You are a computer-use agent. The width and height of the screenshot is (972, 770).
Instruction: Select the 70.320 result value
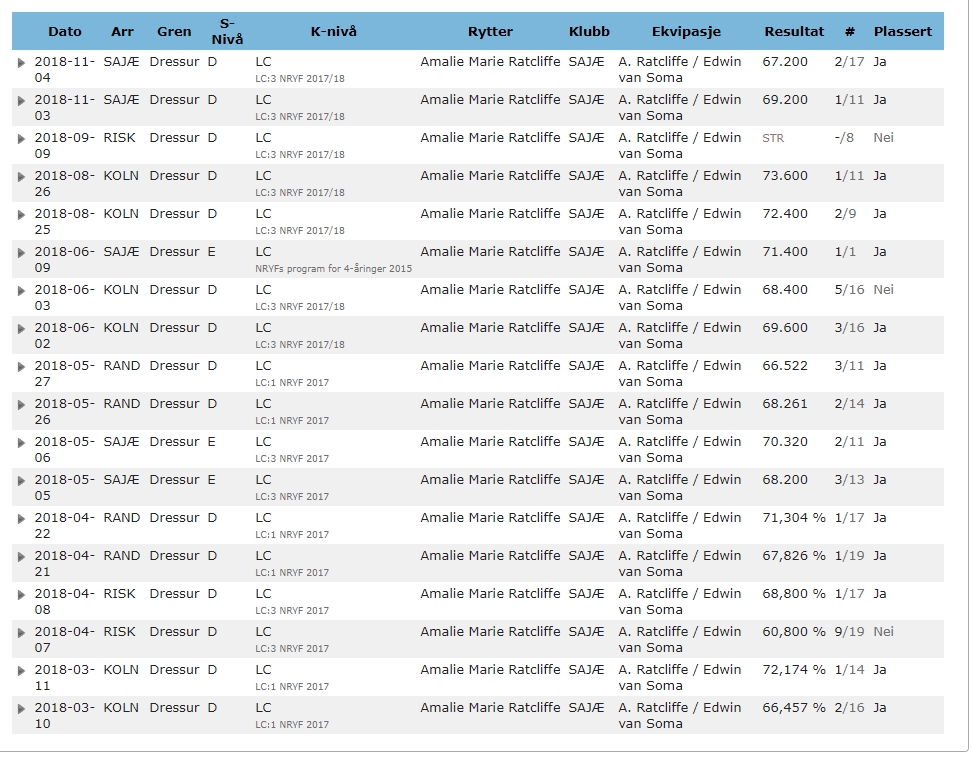785,441
